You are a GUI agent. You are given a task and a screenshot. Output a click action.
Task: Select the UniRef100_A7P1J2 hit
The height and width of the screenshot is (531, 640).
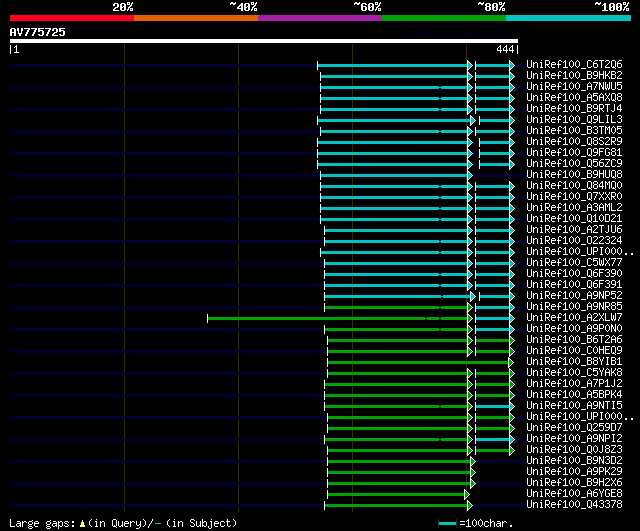574,384
